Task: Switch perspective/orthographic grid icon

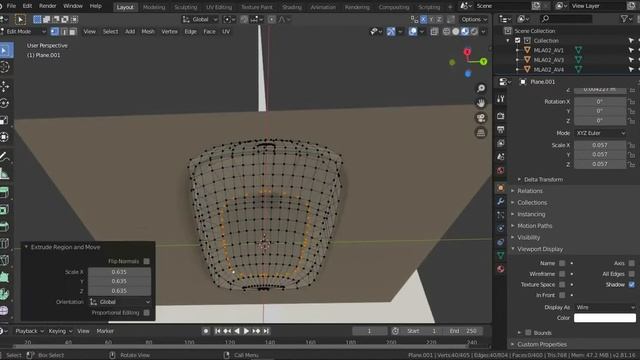Action: pos(481,132)
